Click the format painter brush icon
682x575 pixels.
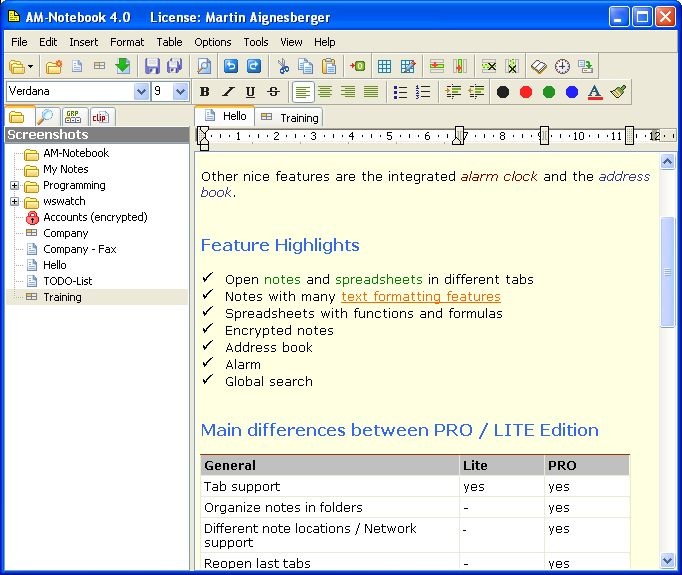coord(619,92)
